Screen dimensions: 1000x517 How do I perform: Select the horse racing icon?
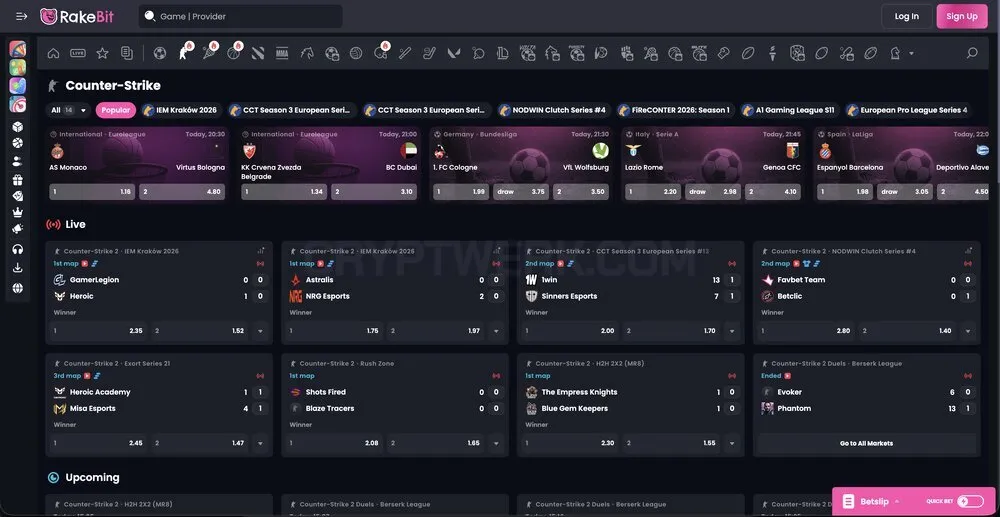307,54
